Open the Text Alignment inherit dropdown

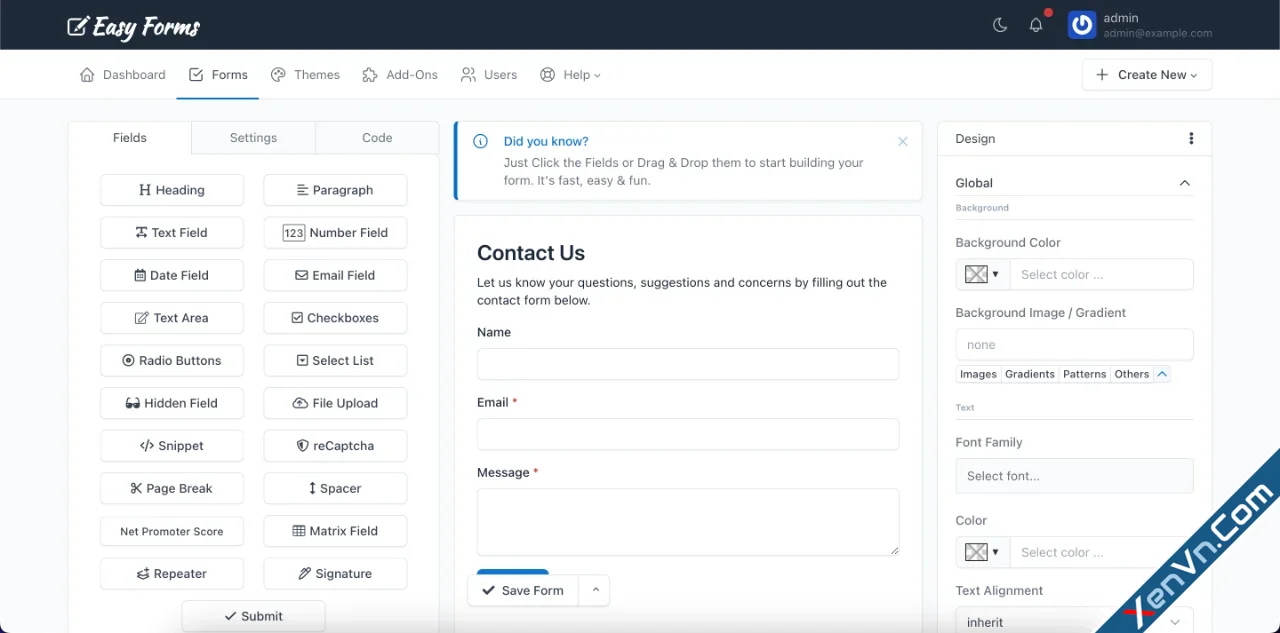pos(1074,622)
